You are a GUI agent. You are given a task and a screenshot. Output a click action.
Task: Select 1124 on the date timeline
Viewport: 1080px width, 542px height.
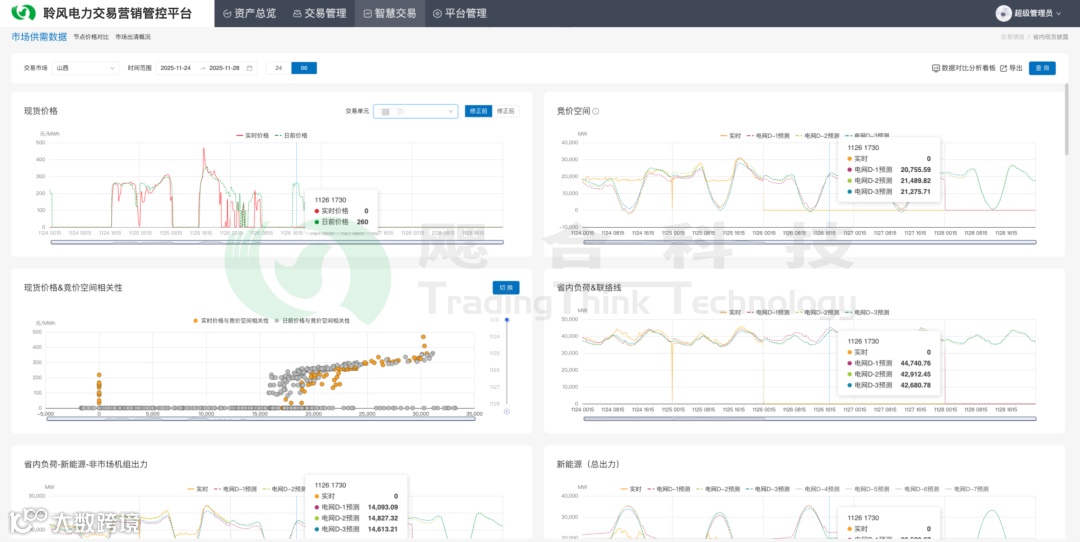coord(495,337)
